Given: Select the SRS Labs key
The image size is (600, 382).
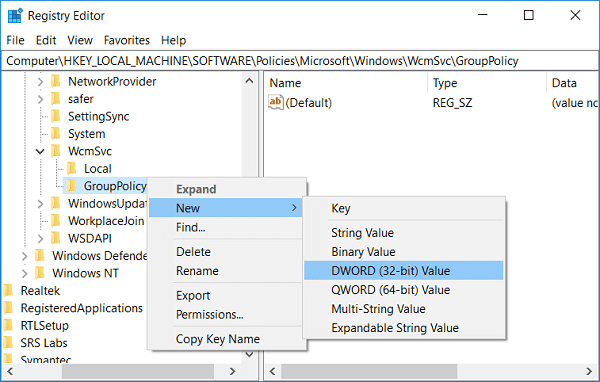Looking at the screenshot, I should pos(44,343).
